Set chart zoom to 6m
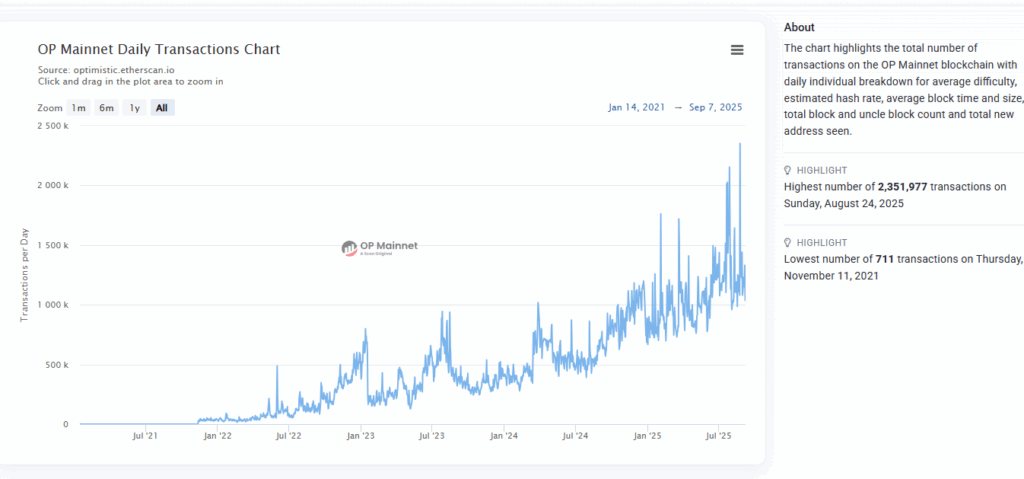The height and width of the screenshot is (479, 1024). coord(106,108)
